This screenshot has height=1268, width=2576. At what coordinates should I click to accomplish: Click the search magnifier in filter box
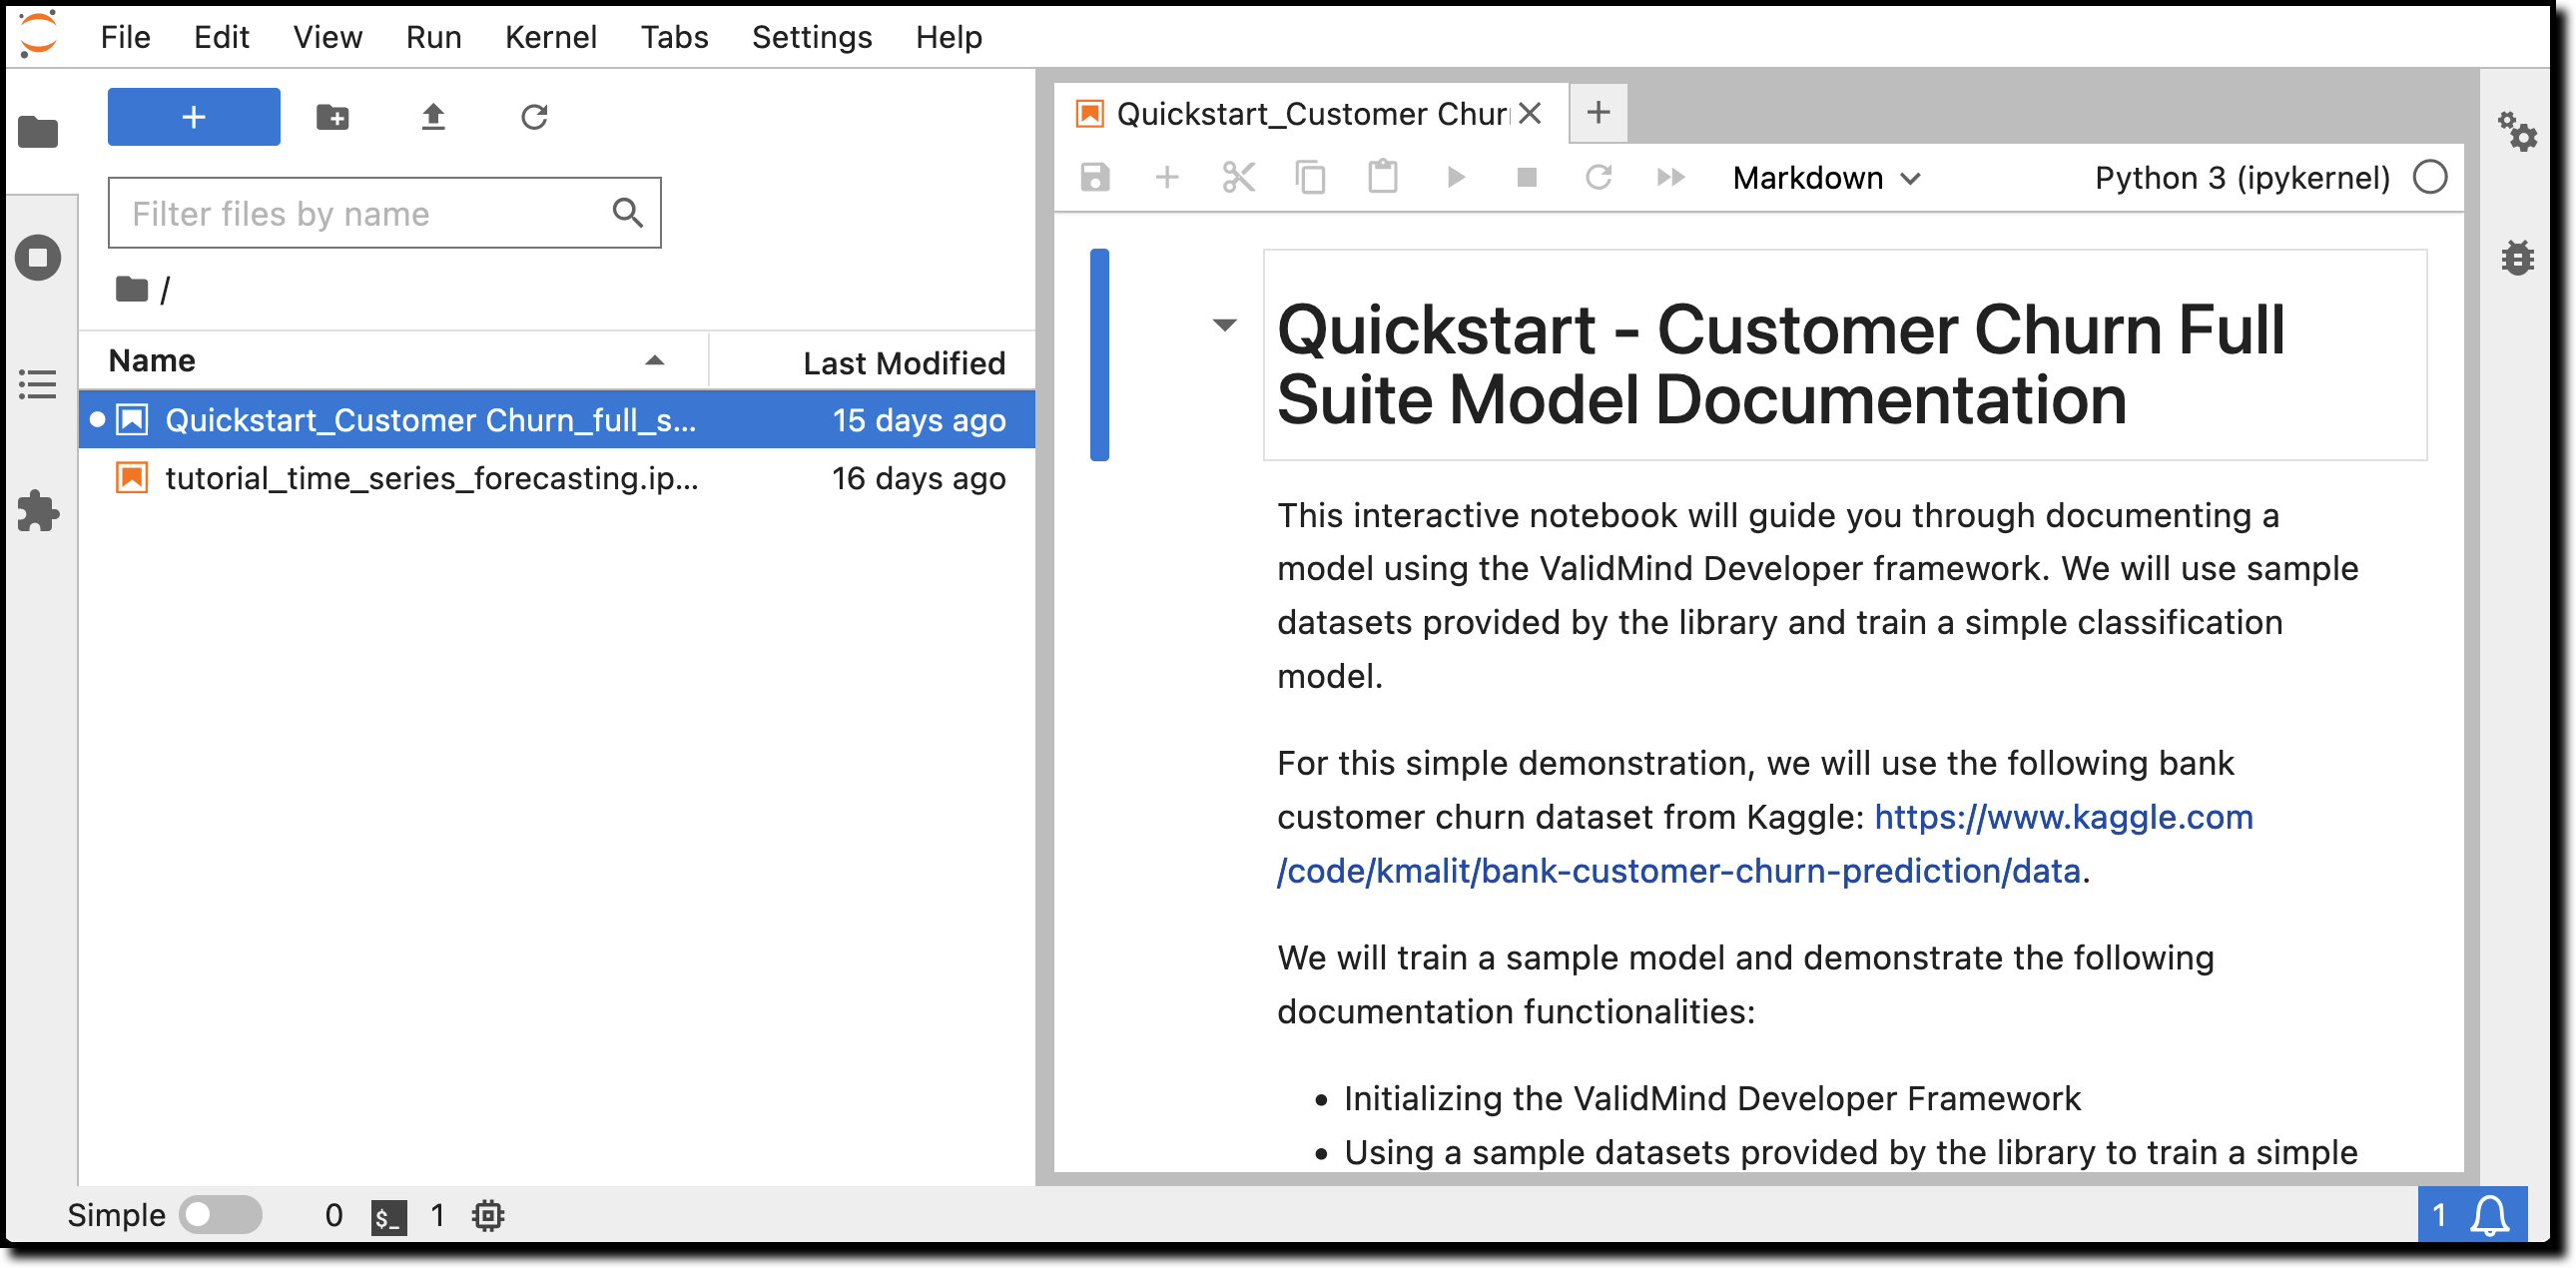[627, 212]
